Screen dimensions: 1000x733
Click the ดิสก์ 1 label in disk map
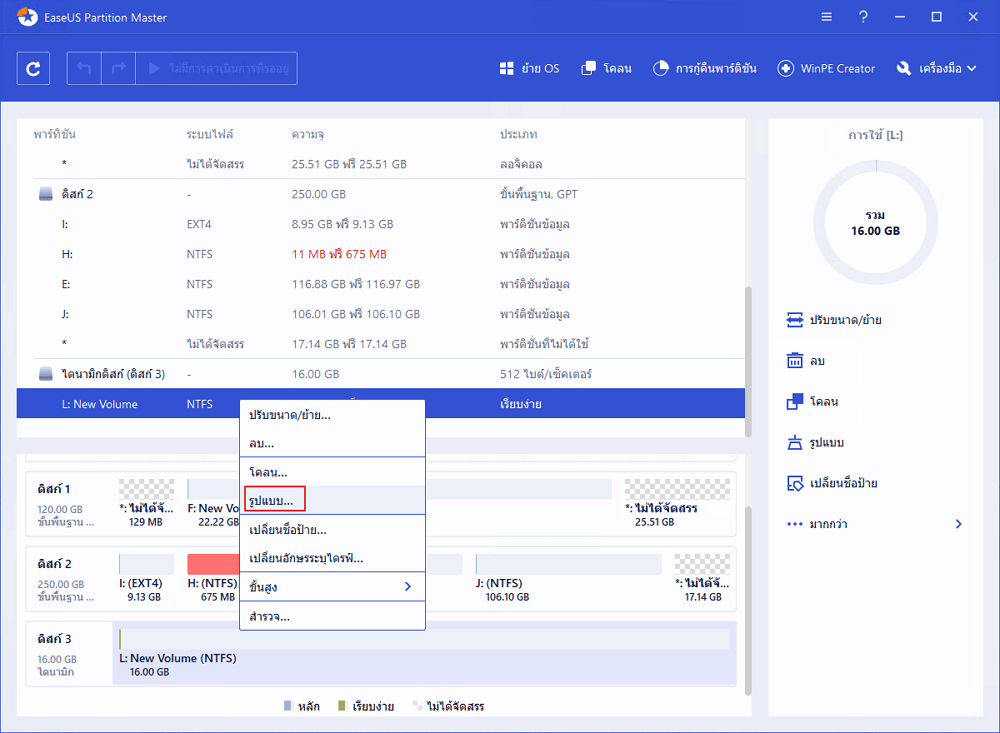[54, 489]
